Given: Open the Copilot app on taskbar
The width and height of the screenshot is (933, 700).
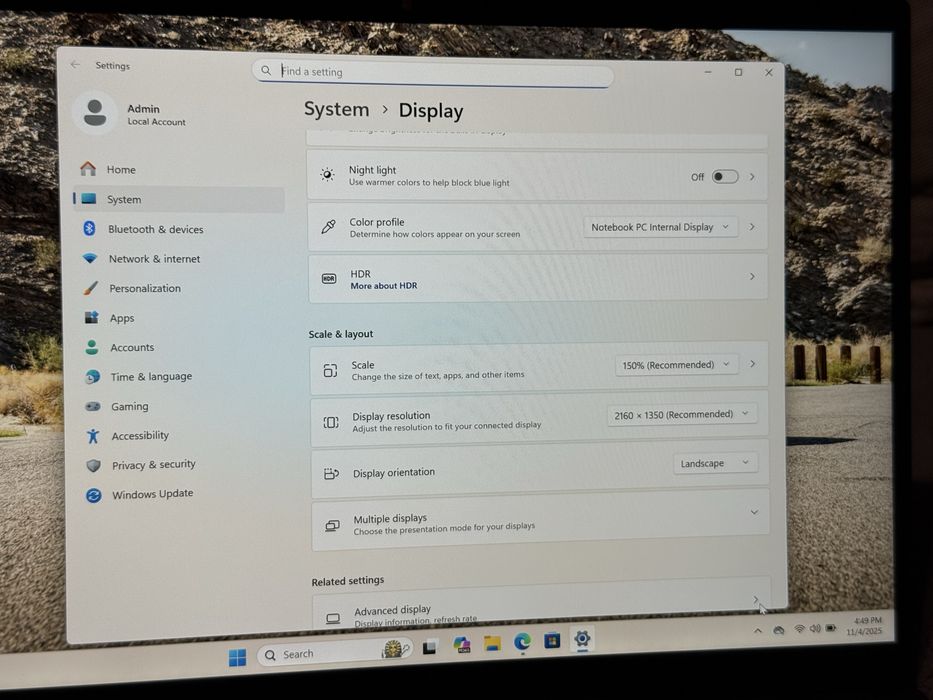Looking at the screenshot, I should click(461, 645).
